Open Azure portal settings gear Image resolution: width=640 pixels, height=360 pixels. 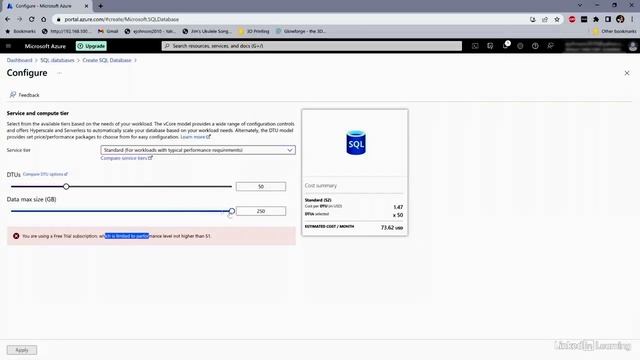[520, 46]
